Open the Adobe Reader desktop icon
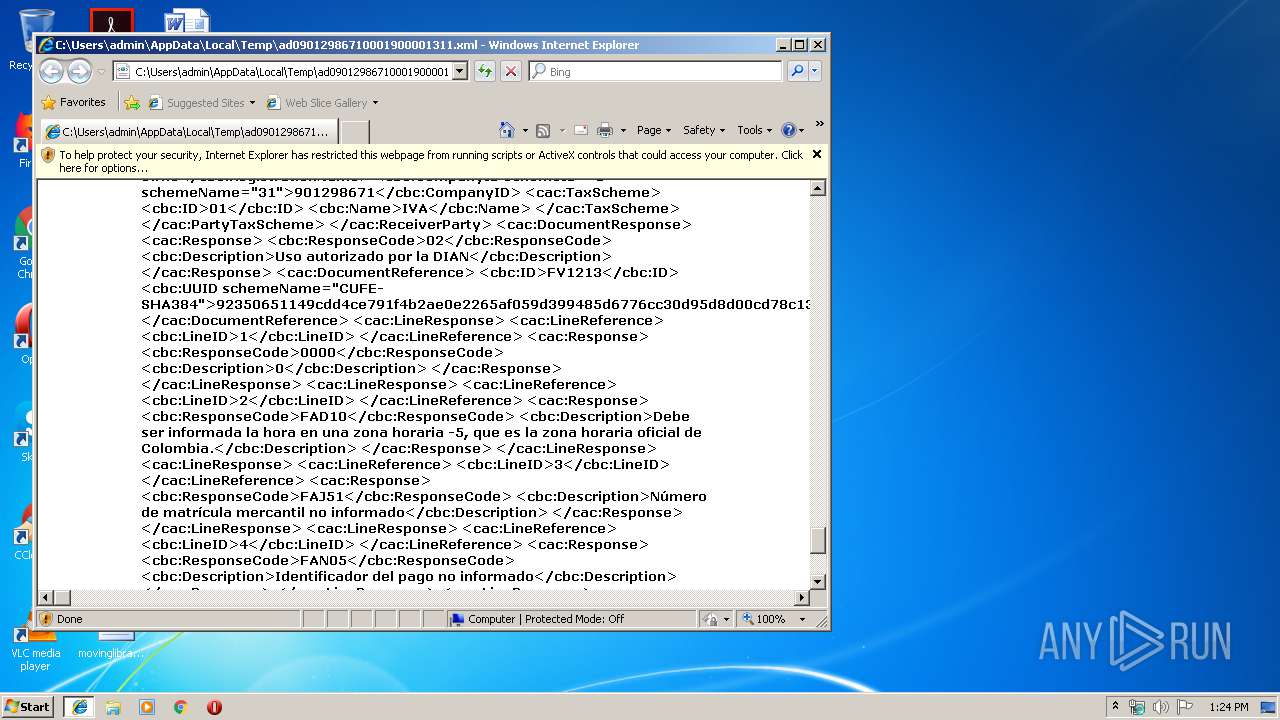The image size is (1280, 720). coord(111,21)
